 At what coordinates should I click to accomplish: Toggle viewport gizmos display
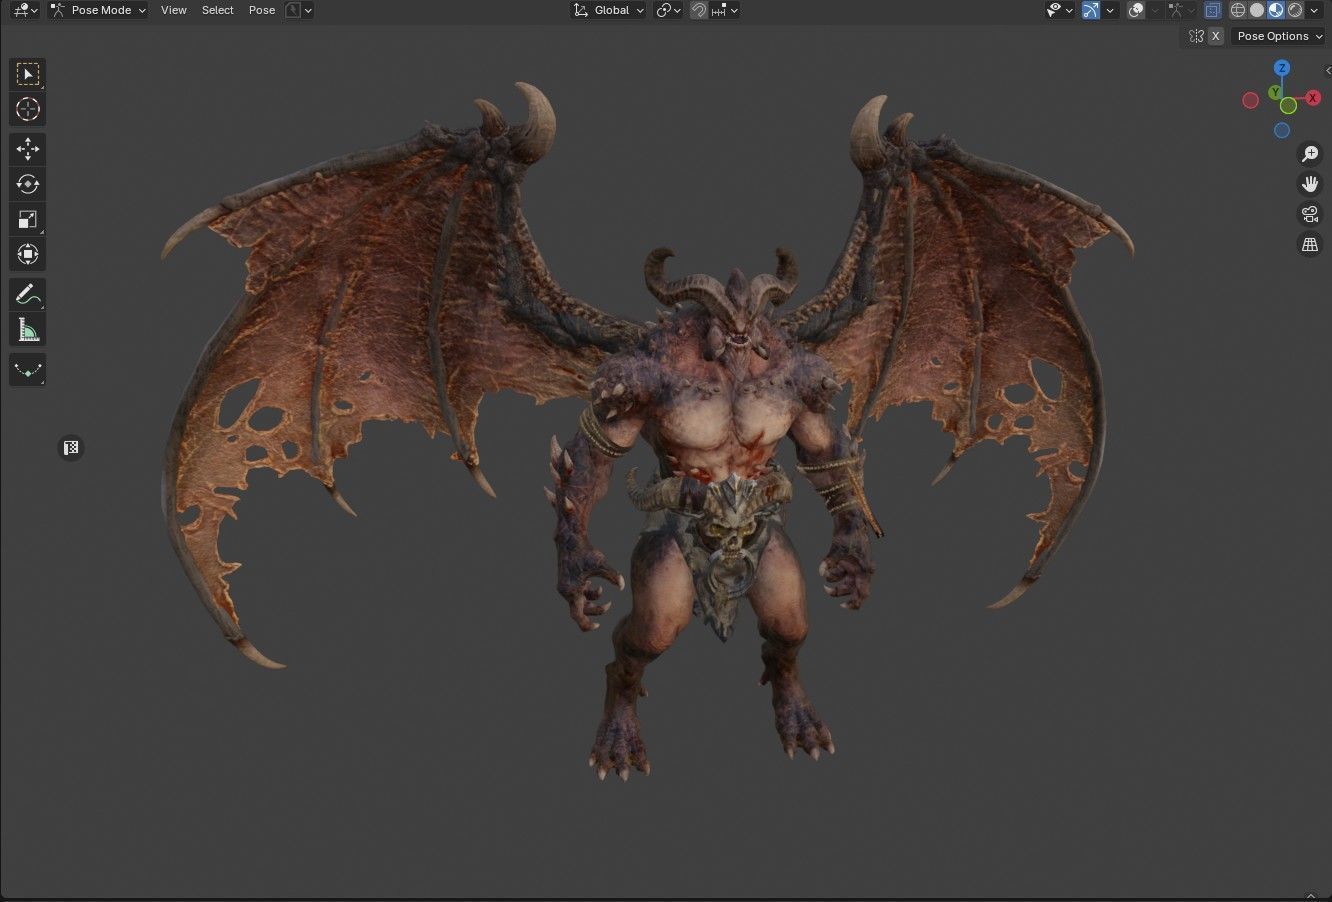(x=1091, y=10)
